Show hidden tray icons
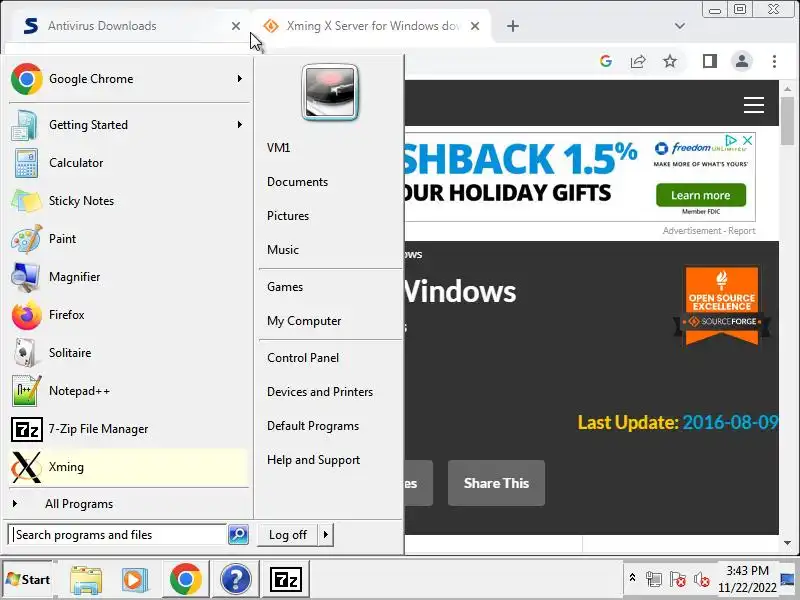Screen dimensions: 800x600 [632, 578]
